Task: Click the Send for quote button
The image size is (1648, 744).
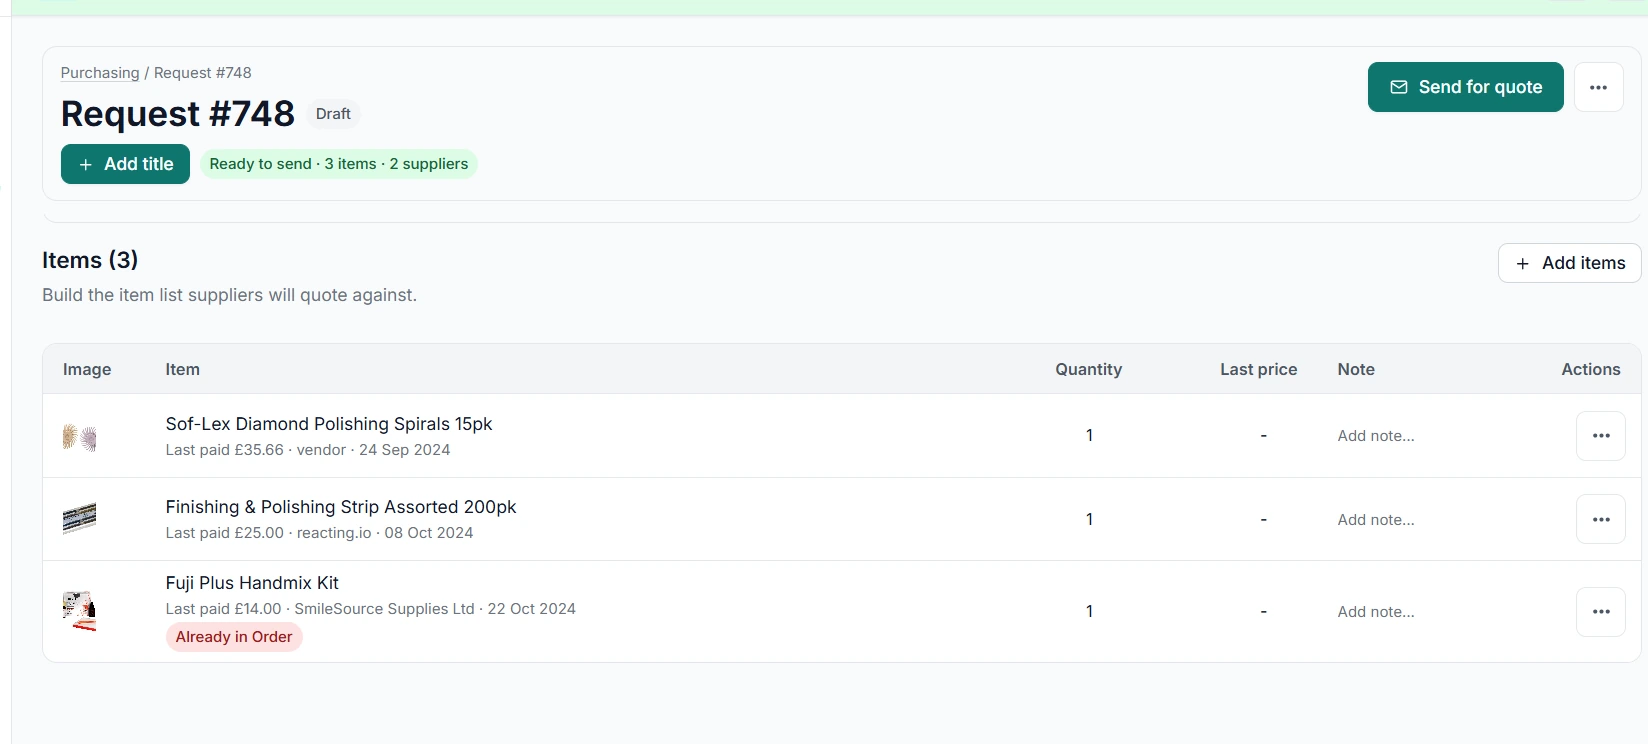Action: (1465, 87)
